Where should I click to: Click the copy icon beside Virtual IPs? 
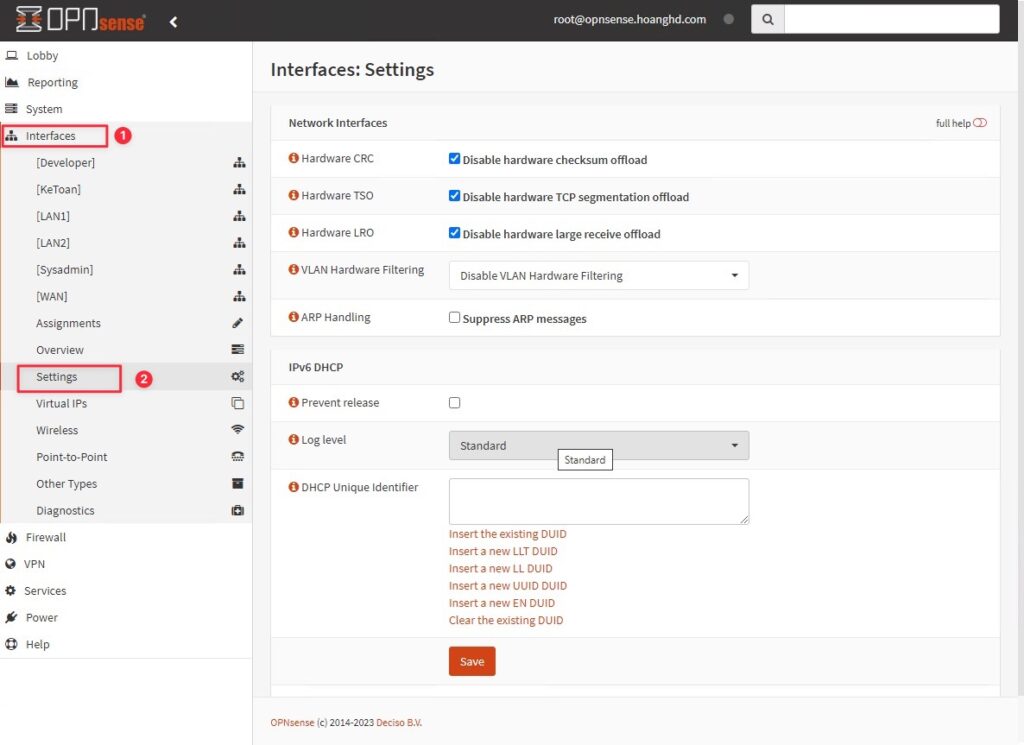coord(238,404)
